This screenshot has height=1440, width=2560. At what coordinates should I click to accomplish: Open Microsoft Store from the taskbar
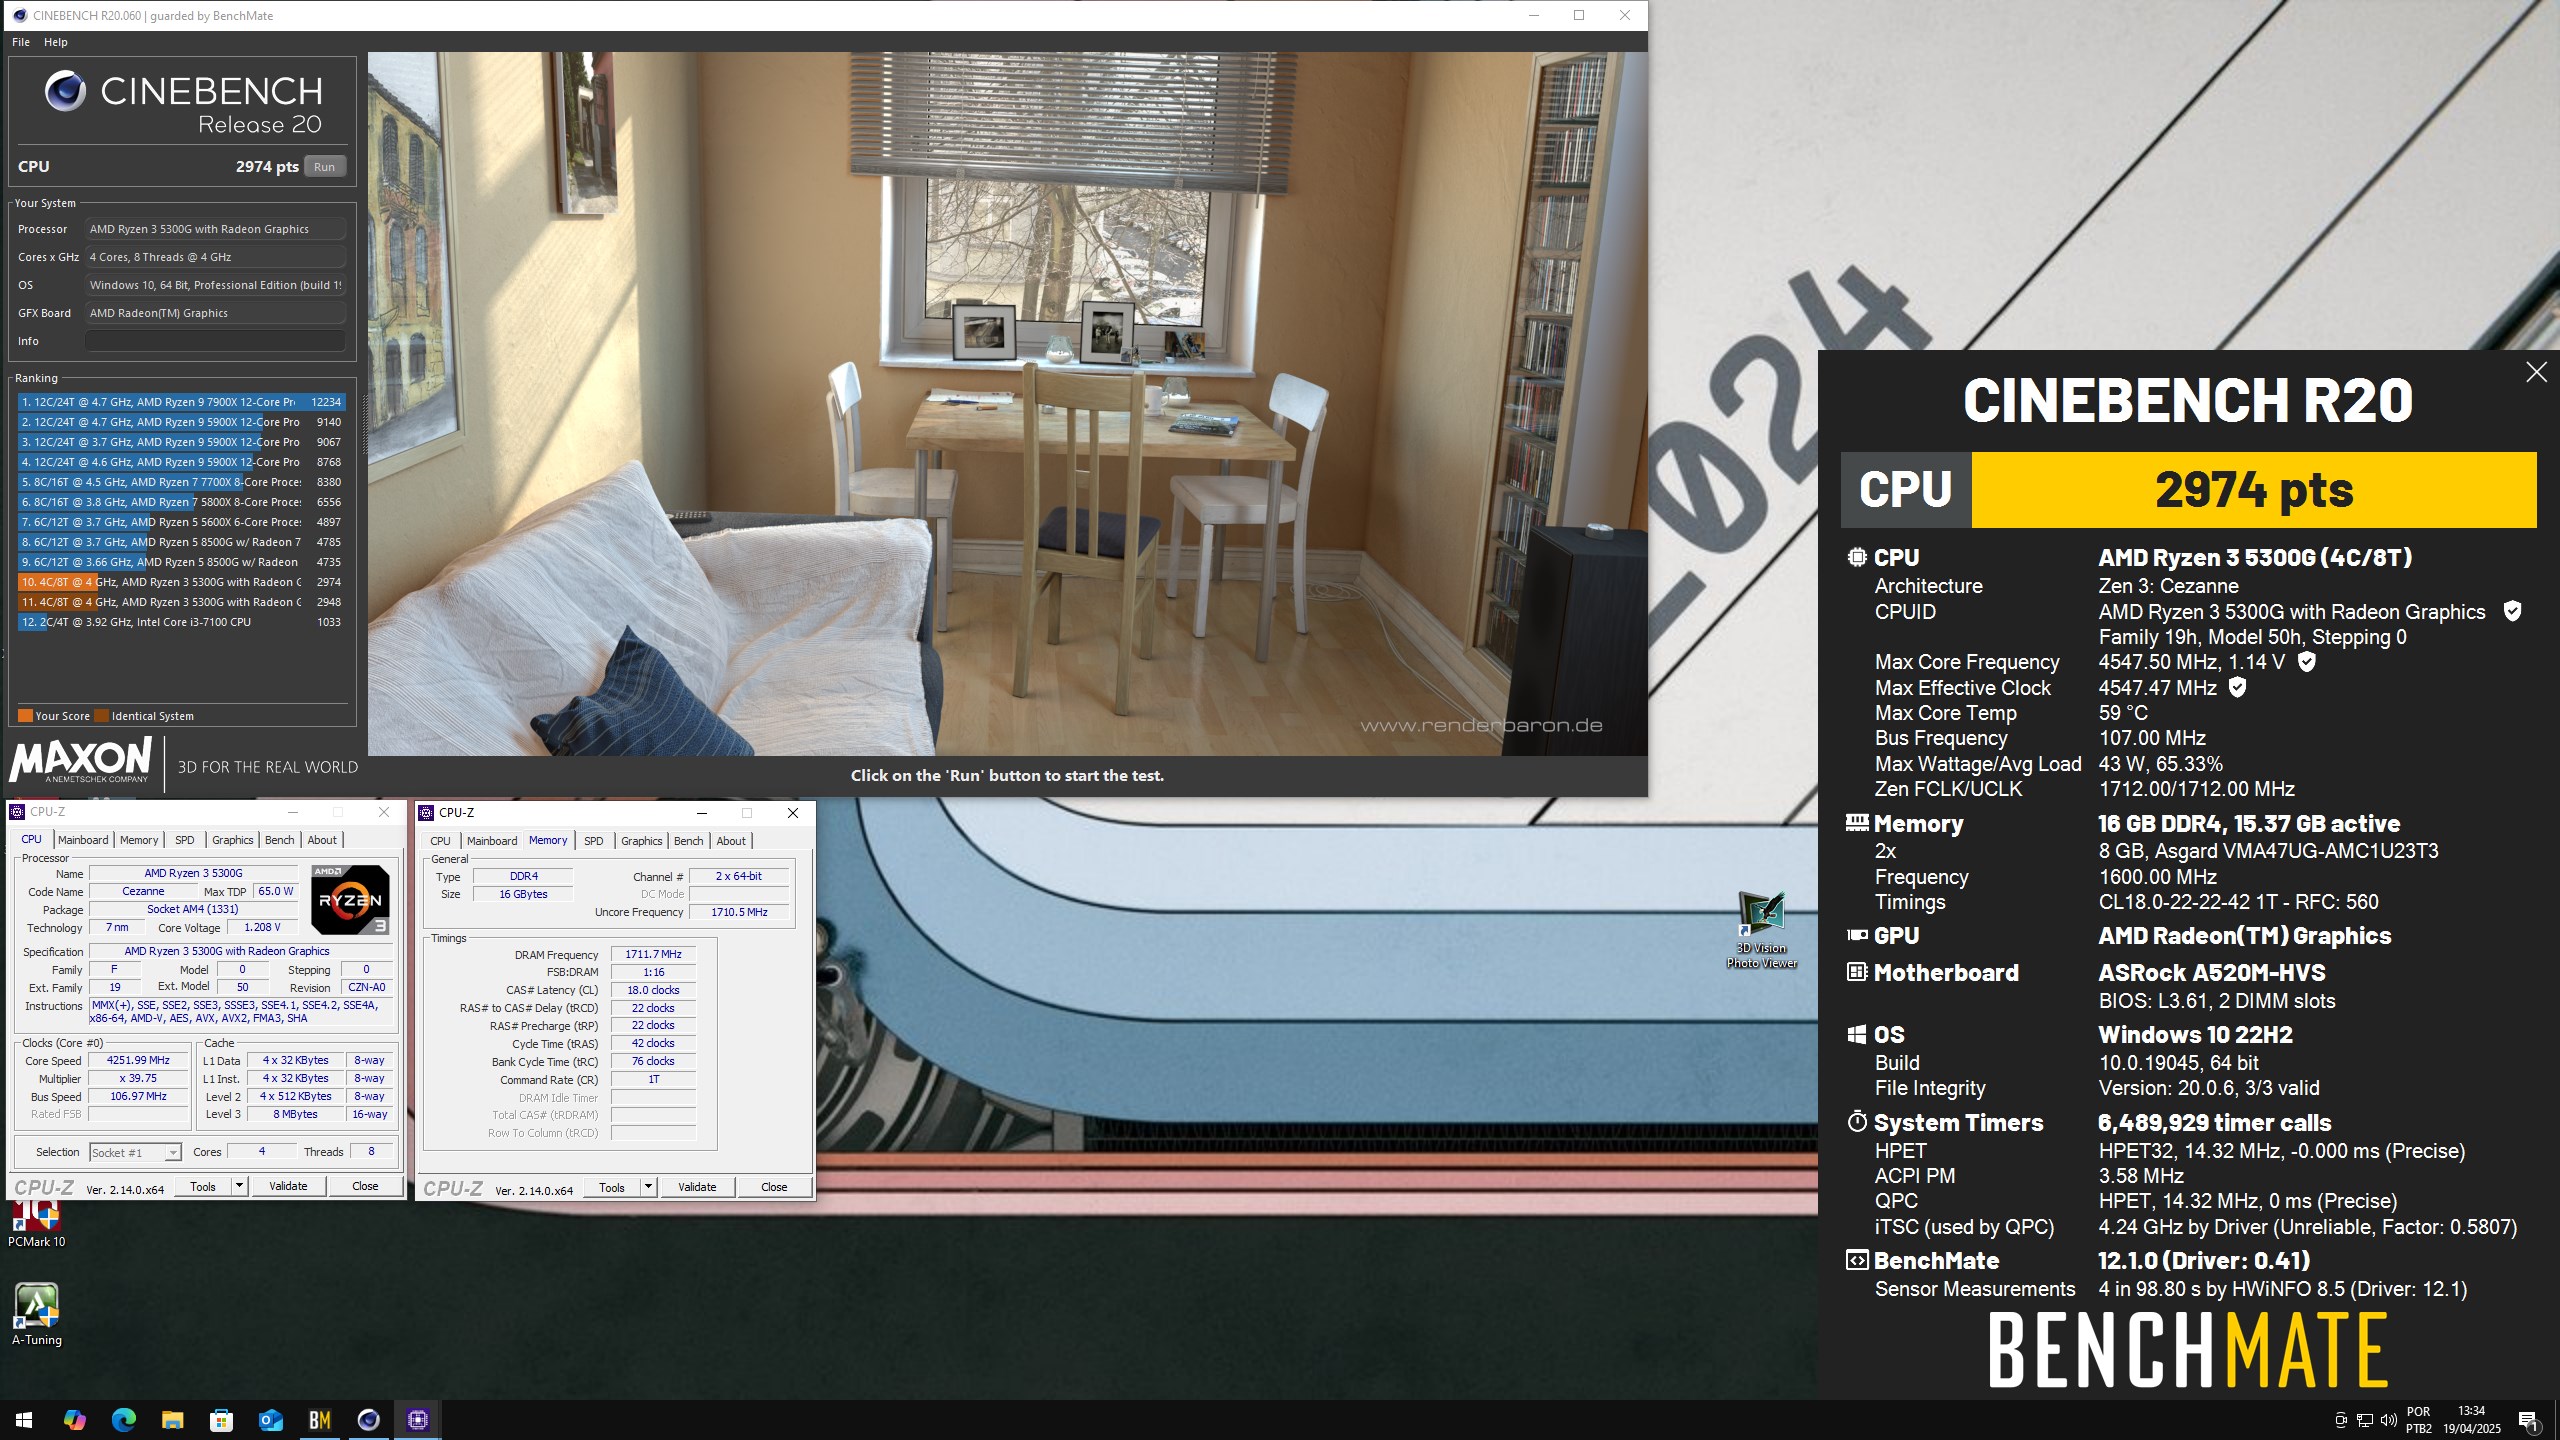coord(221,1420)
